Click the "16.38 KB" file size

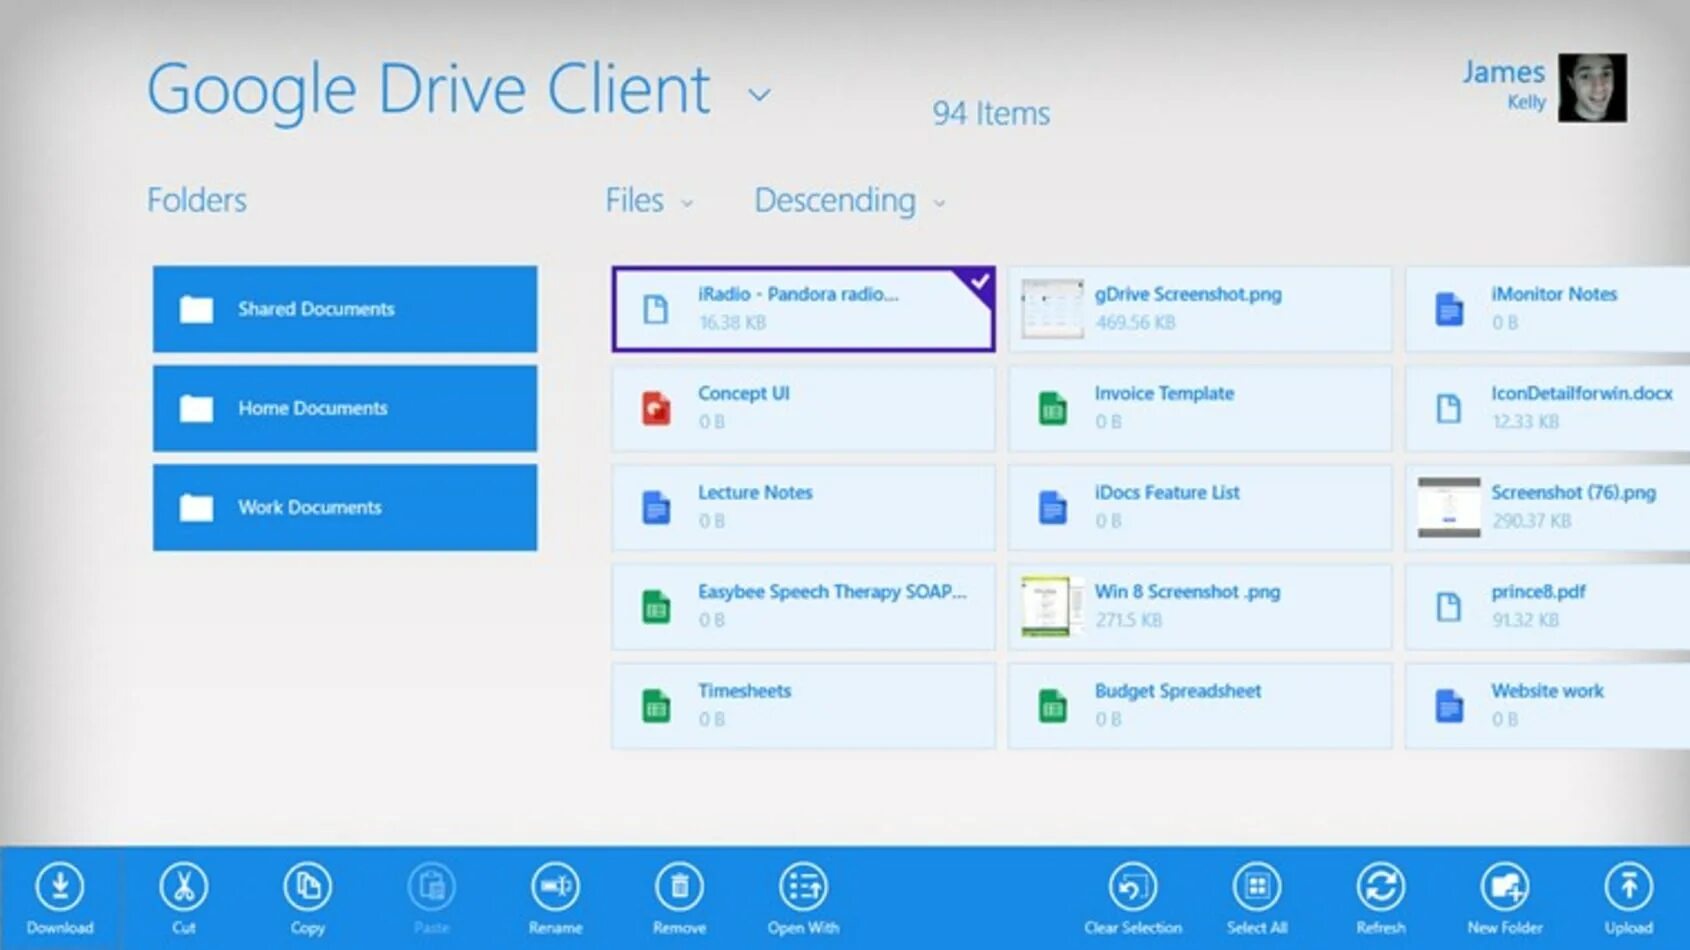(x=732, y=322)
